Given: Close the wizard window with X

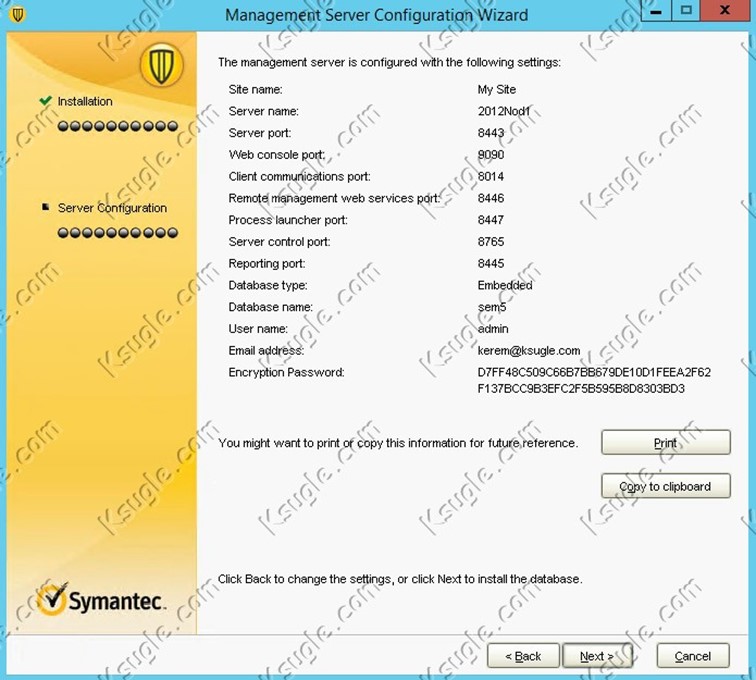Looking at the screenshot, I should click(725, 11).
